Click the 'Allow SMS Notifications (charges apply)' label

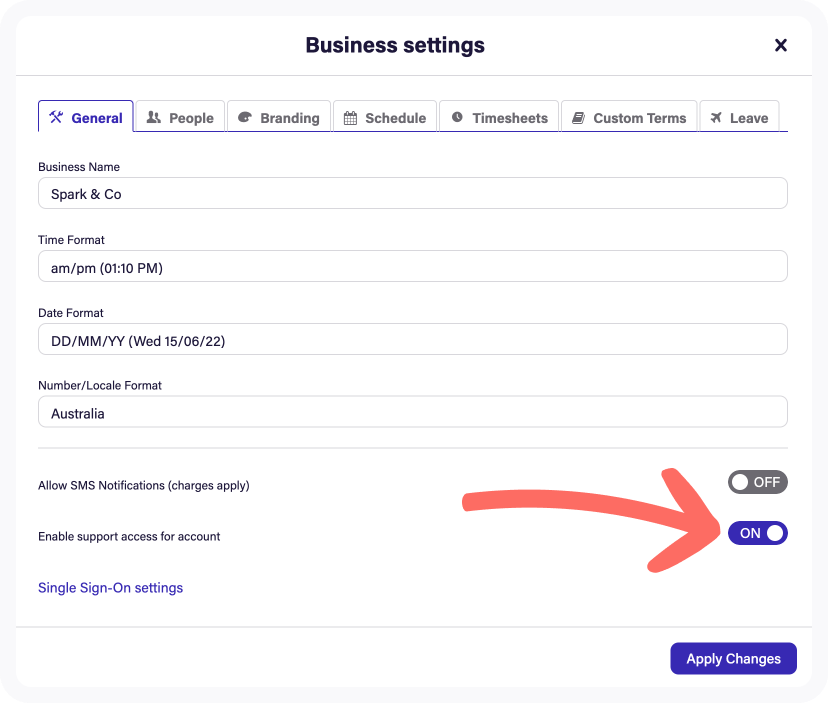(x=144, y=485)
